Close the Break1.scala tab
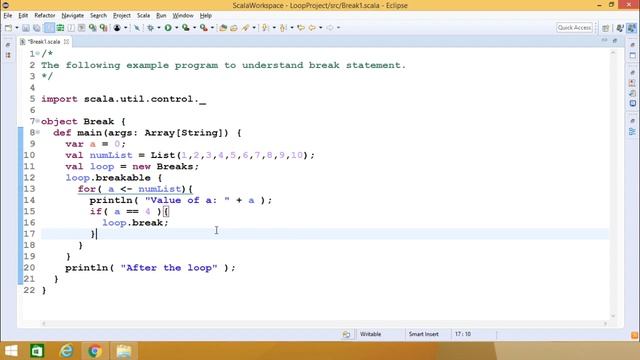640x360 pixels. [x=66, y=42]
